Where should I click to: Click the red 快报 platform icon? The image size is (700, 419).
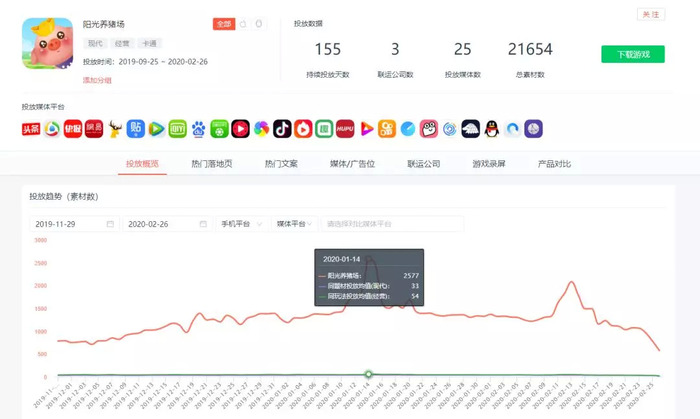tap(73, 129)
